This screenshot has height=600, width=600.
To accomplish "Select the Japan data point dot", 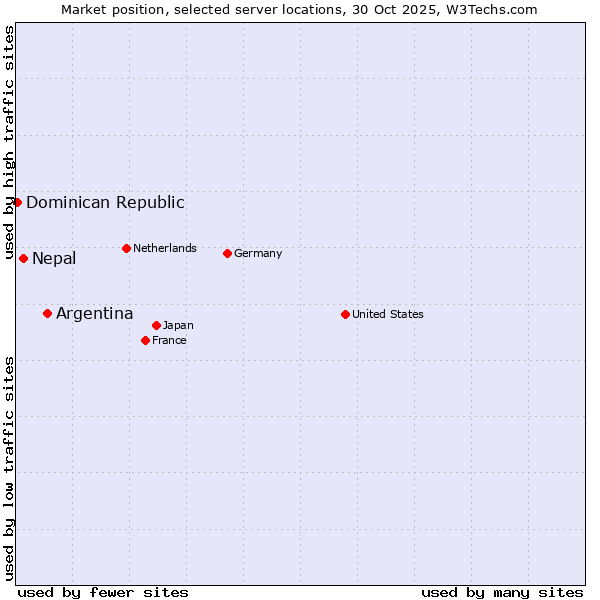I will pyautogui.click(x=156, y=325).
